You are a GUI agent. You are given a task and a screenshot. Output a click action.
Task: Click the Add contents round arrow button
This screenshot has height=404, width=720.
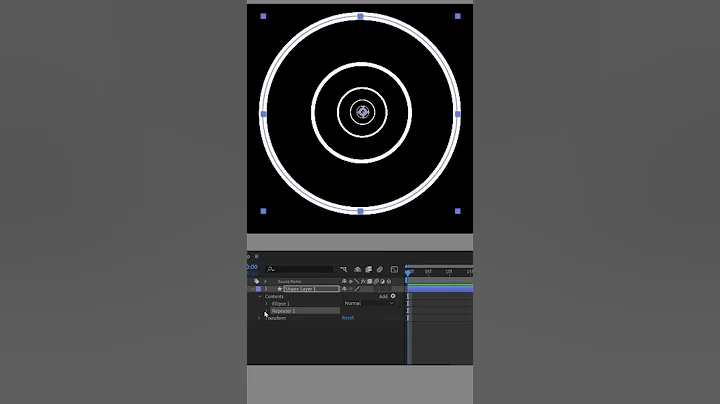[393, 296]
